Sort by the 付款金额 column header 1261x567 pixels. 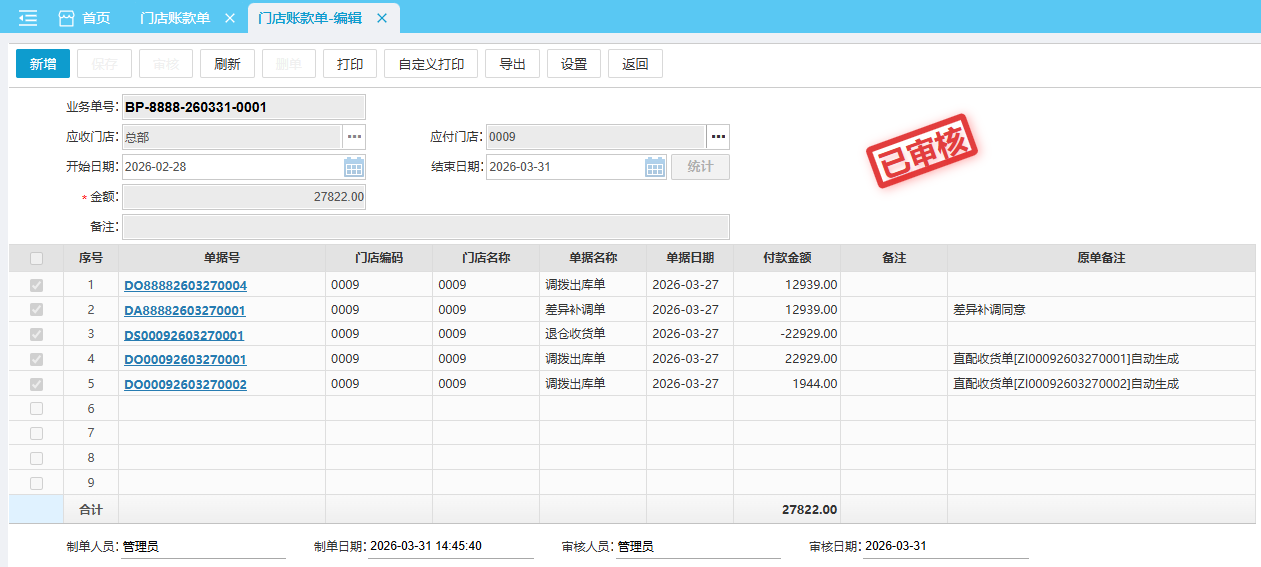(787, 258)
